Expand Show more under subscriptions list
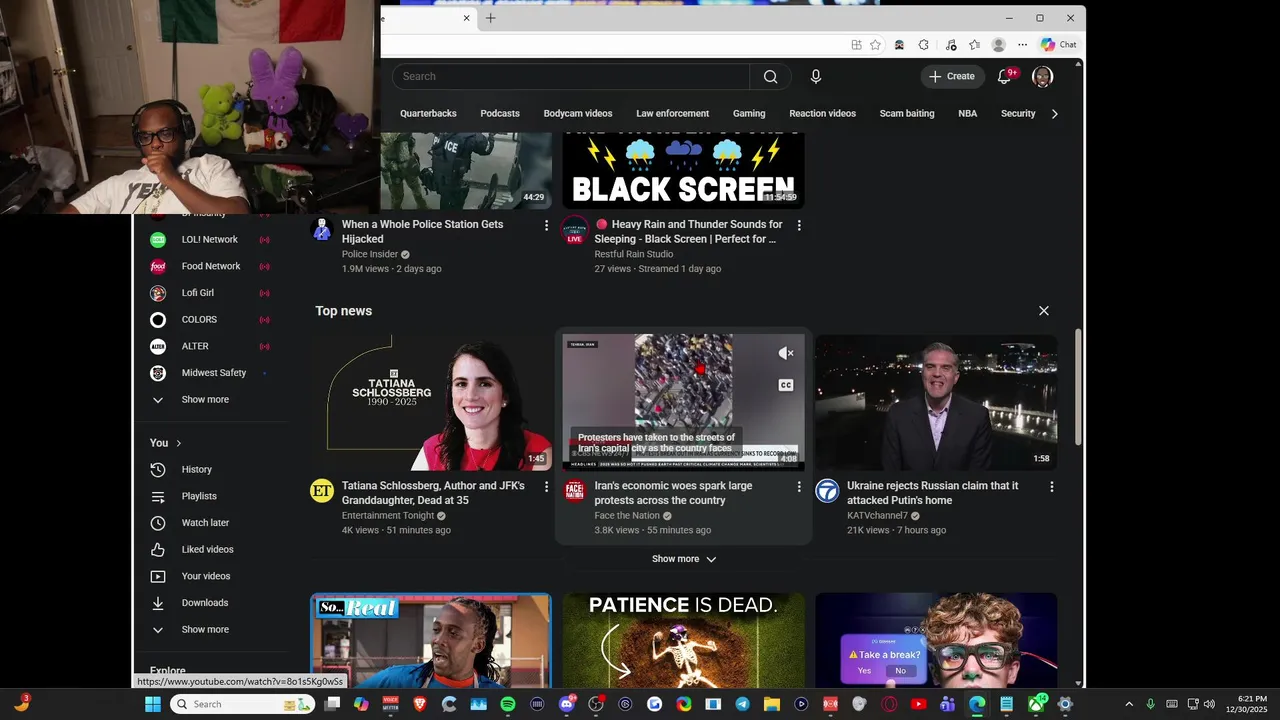 [x=204, y=400]
